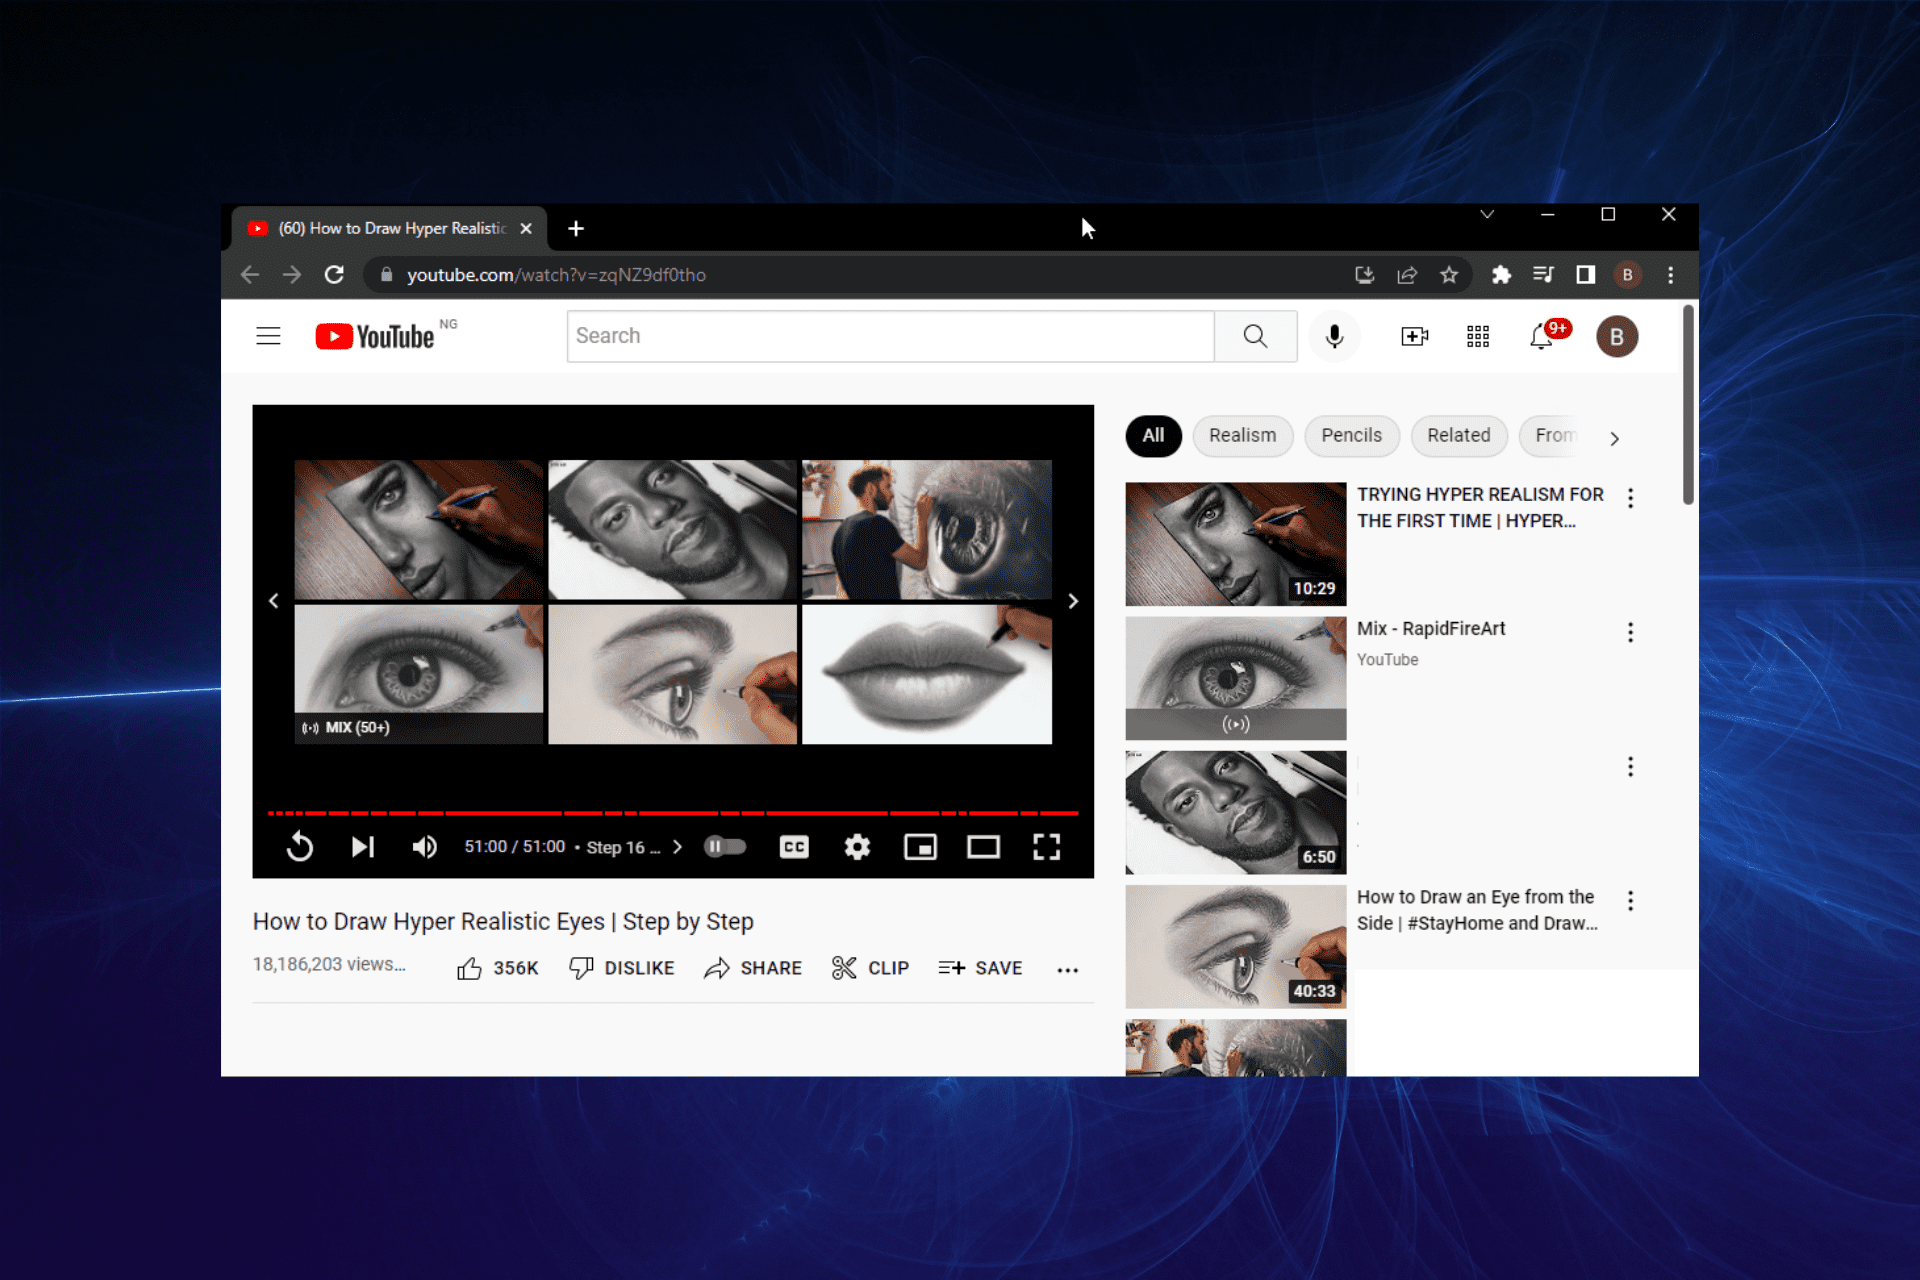Select the All filter chip
The width and height of the screenshot is (1920, 1280).
coord(1153,436)
